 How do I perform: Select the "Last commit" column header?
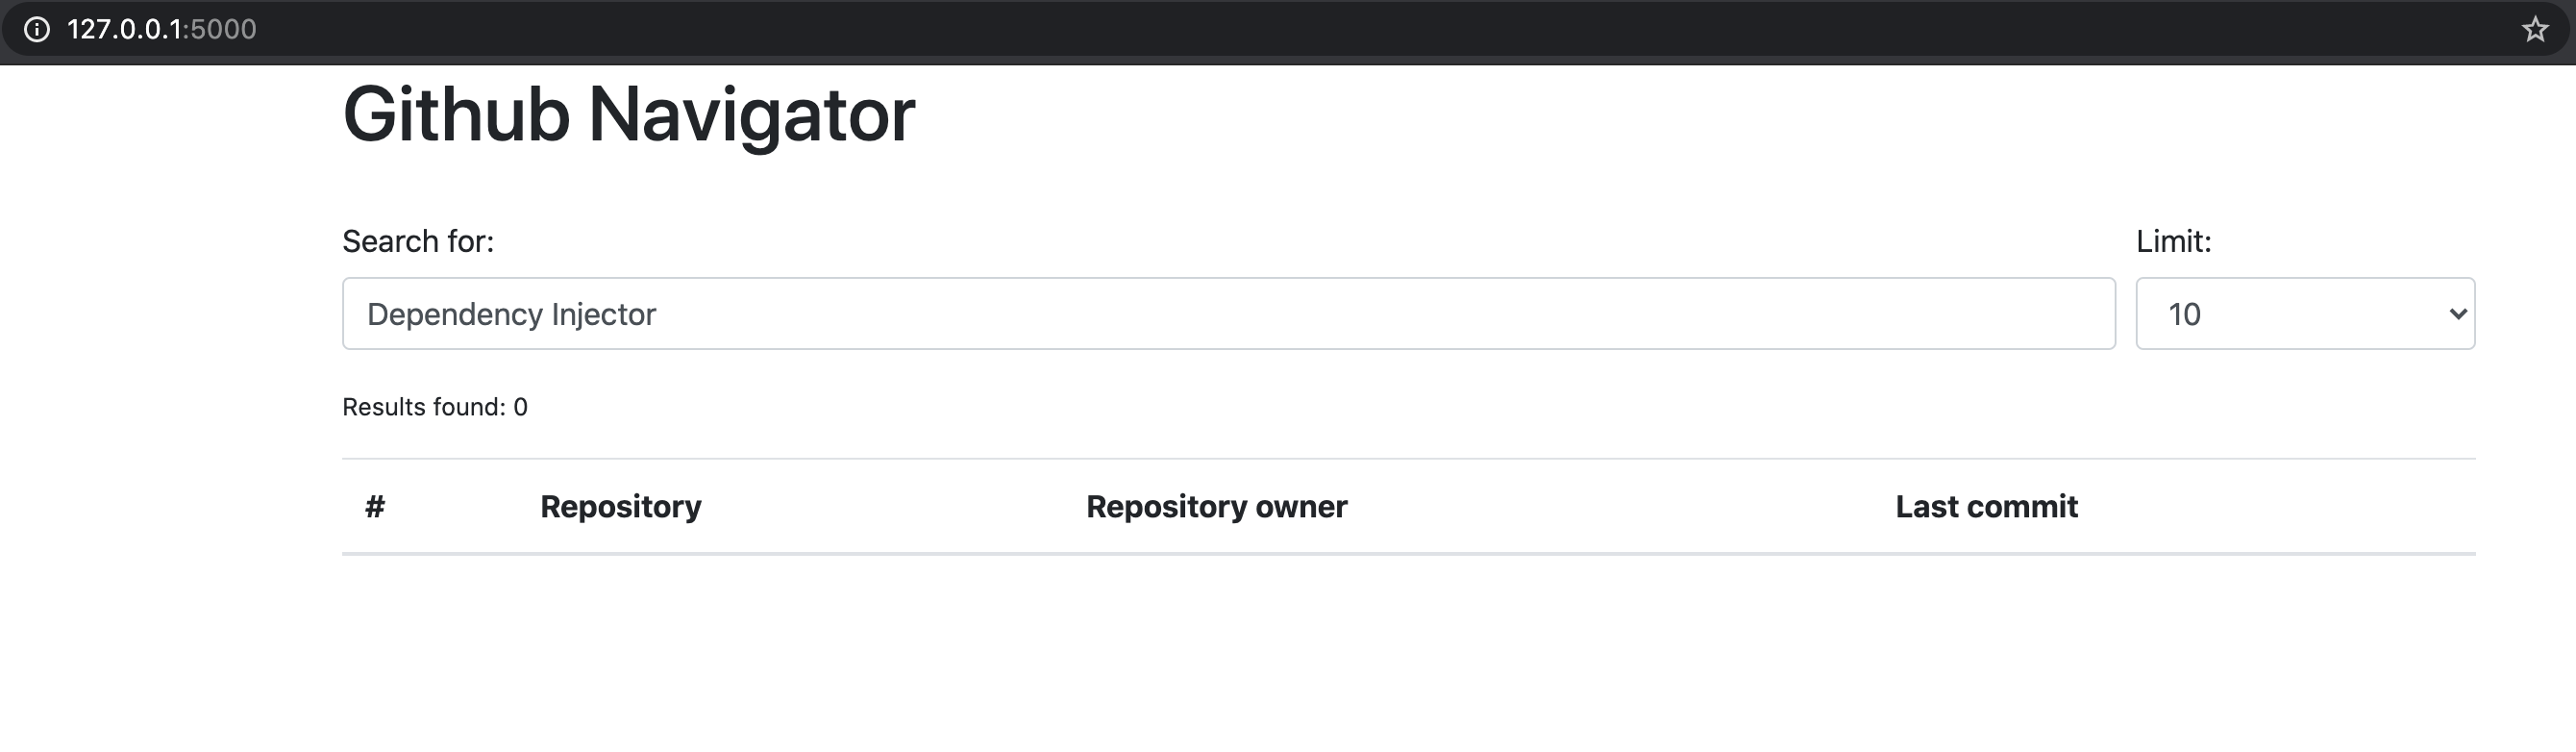pos(1986,507)
